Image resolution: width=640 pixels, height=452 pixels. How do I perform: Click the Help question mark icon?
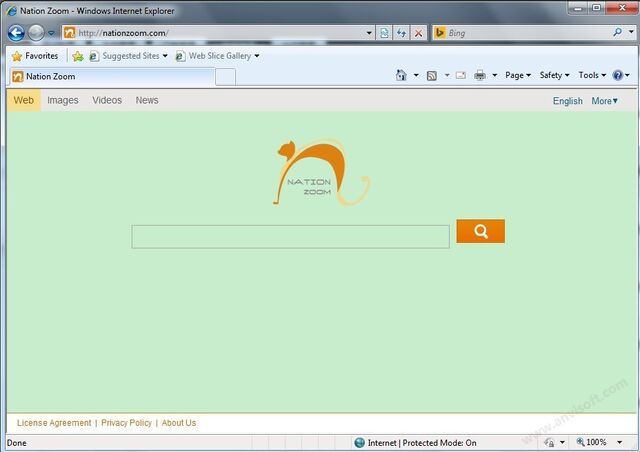pos(618,75)
